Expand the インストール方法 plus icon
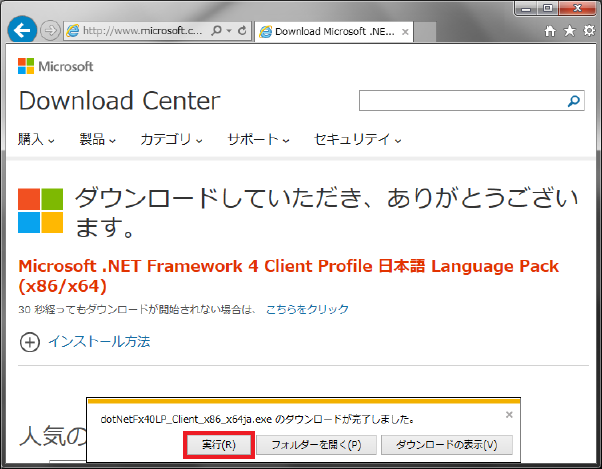The height and width of the screenshot is (469, 602). pyautogui.click(x=30, y=342)
